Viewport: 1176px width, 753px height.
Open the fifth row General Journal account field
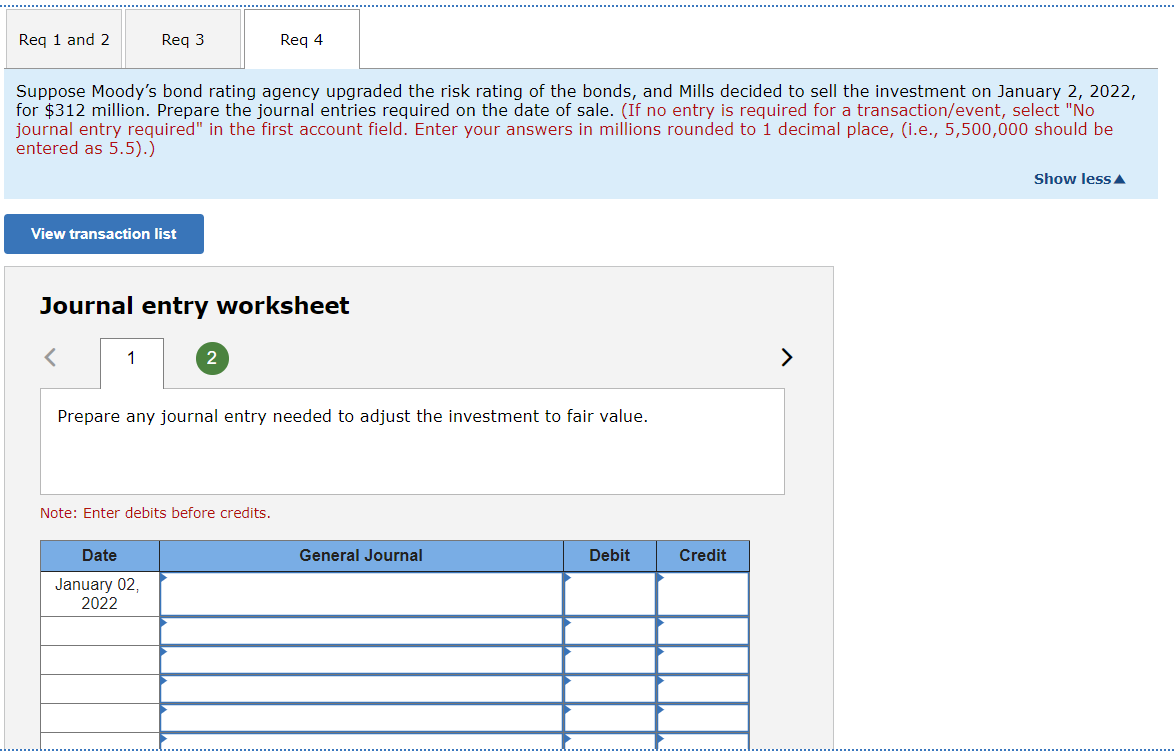click(362, 718)
